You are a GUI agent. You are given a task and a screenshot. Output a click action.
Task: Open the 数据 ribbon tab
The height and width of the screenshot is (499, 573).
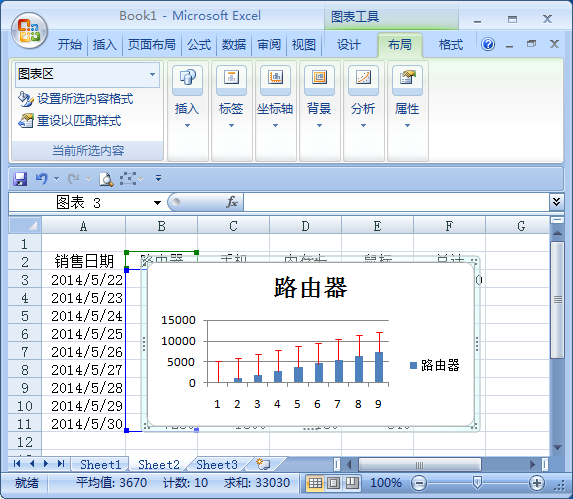(234, 45)
